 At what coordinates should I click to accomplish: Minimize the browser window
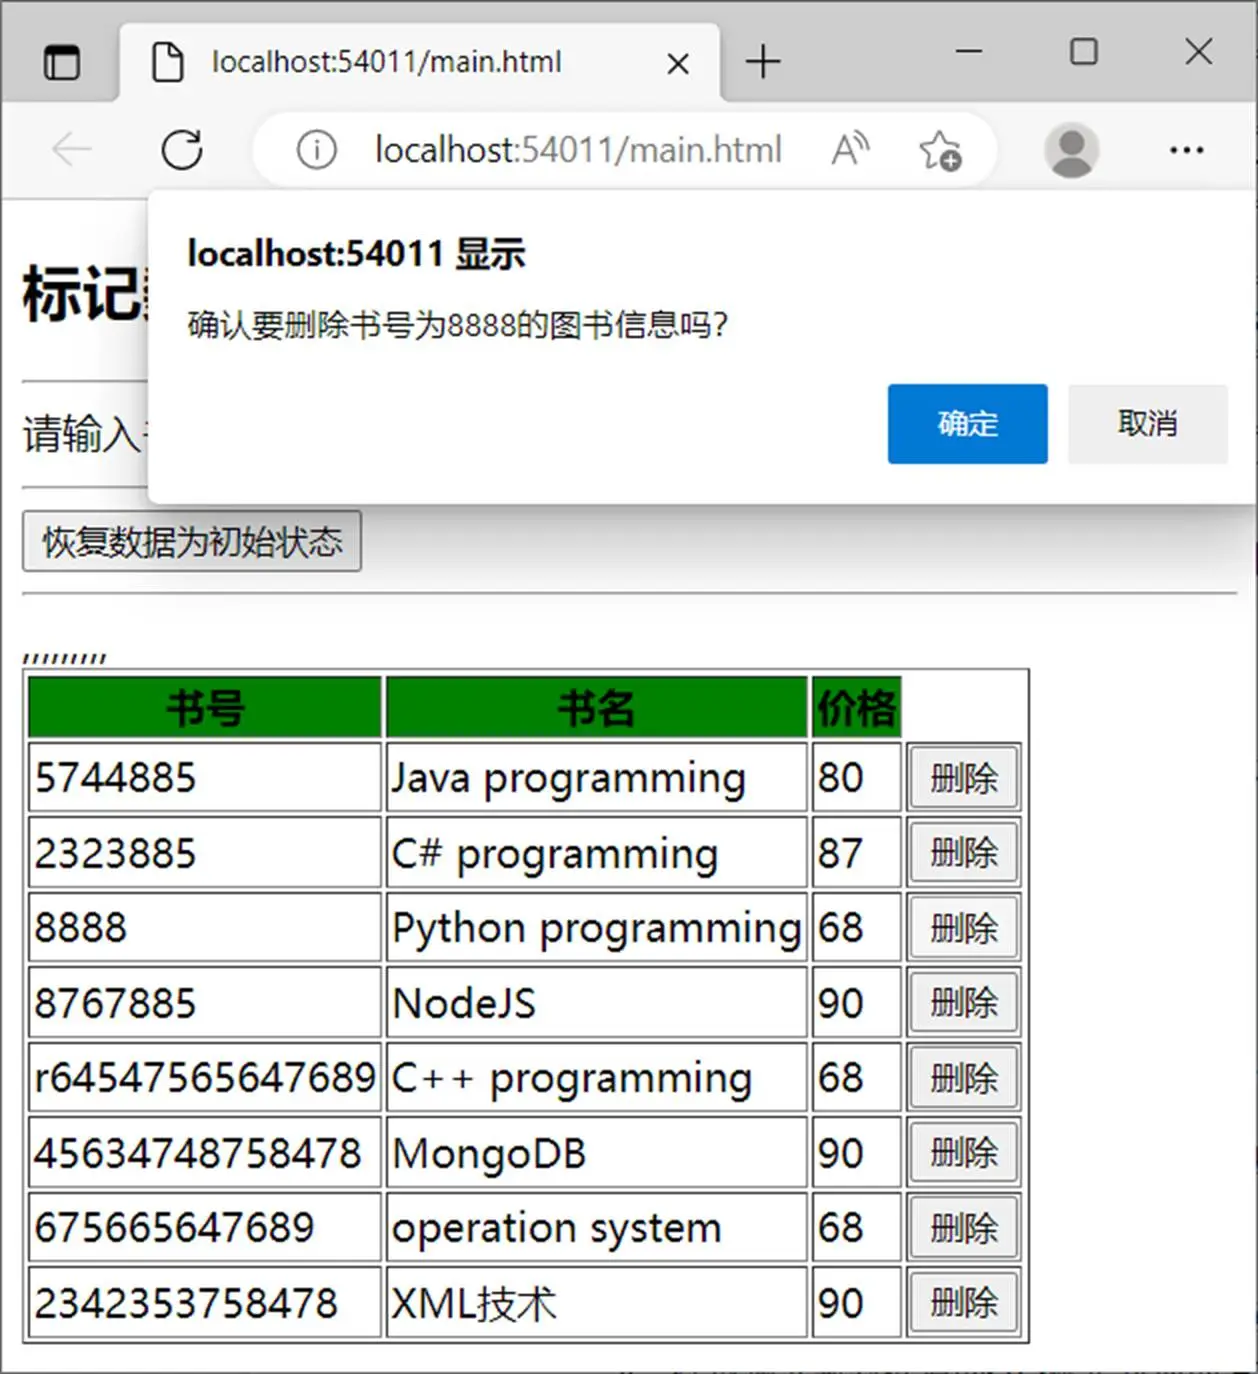(969, 51)
